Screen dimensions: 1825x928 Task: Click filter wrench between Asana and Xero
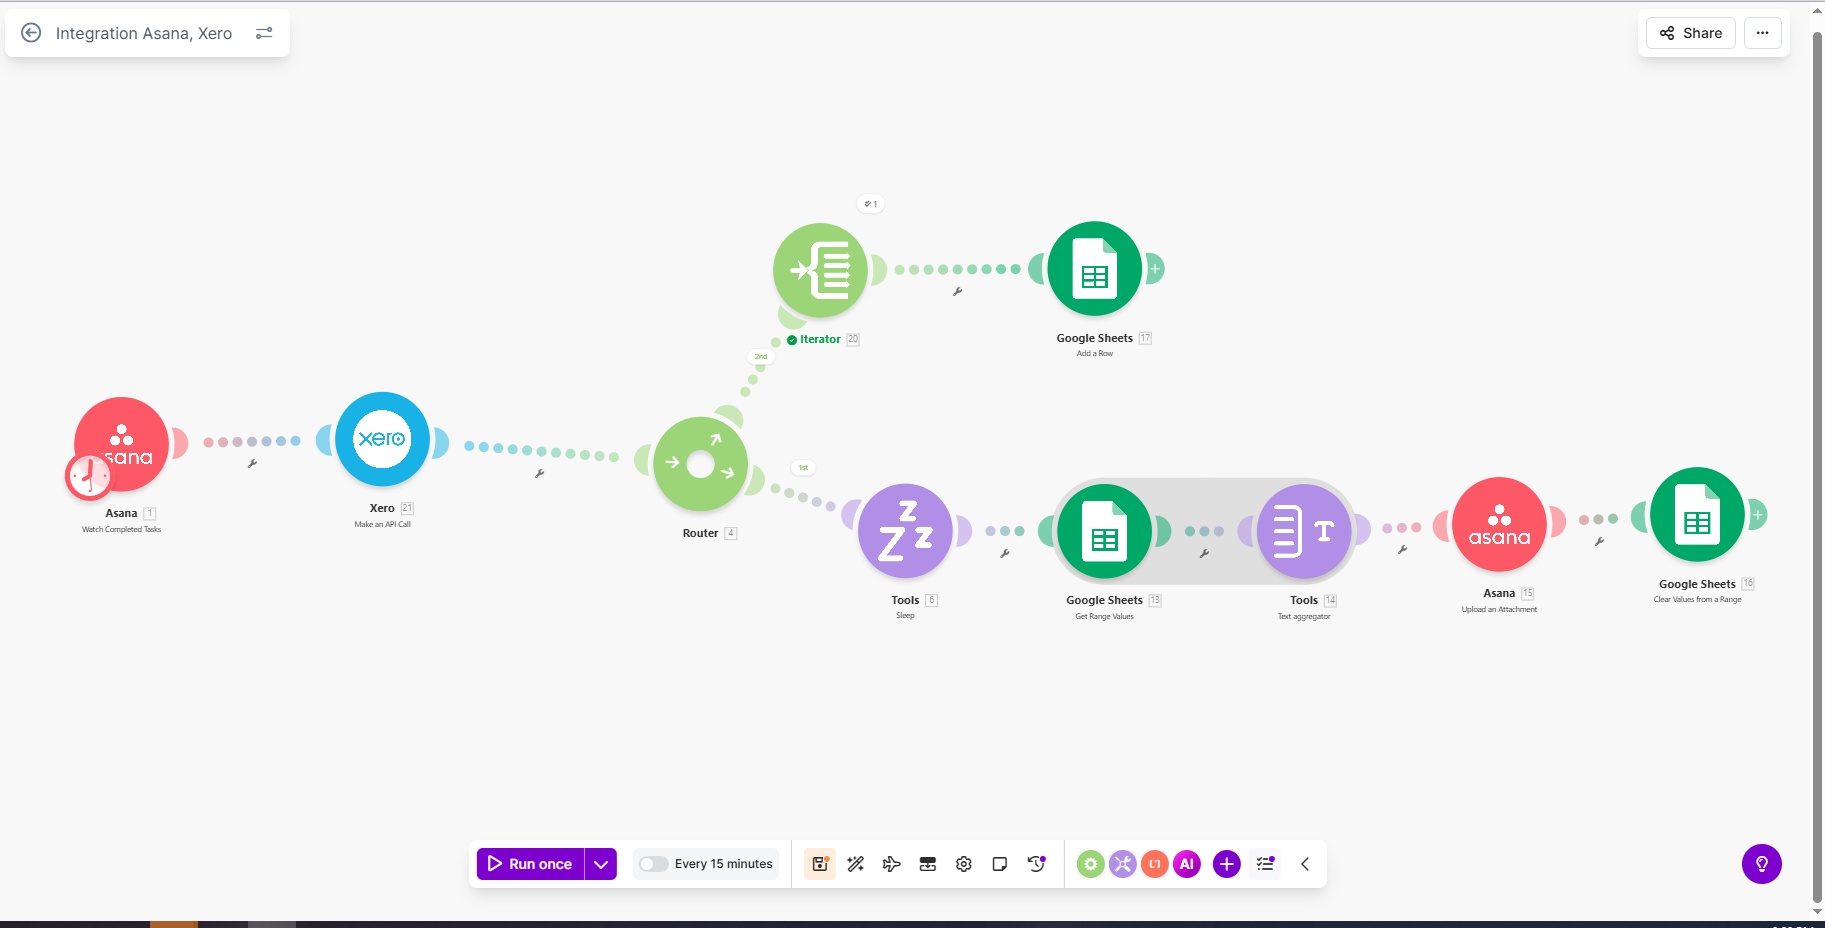[x=252, y=463]
